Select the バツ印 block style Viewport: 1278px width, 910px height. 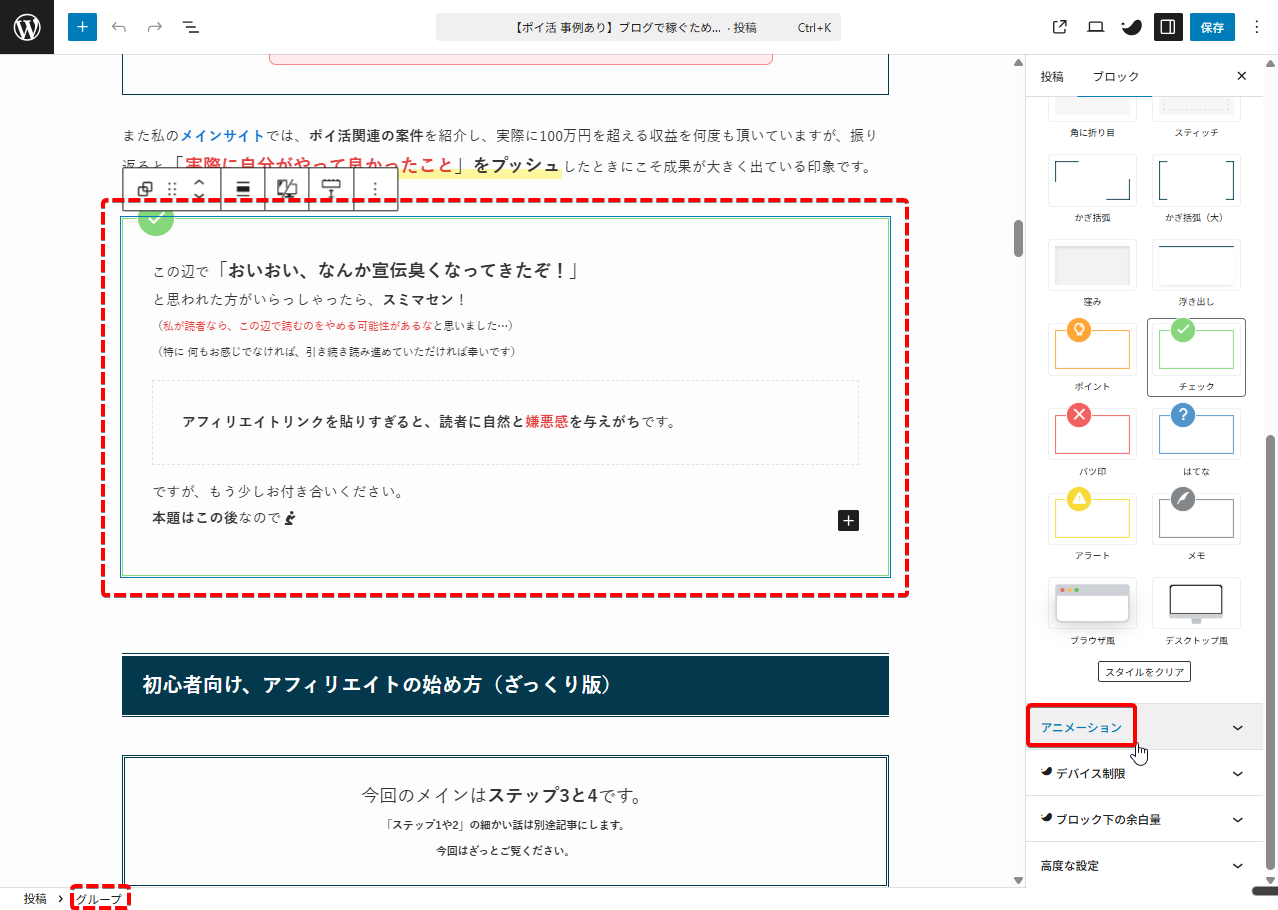tap(1092, 434)
